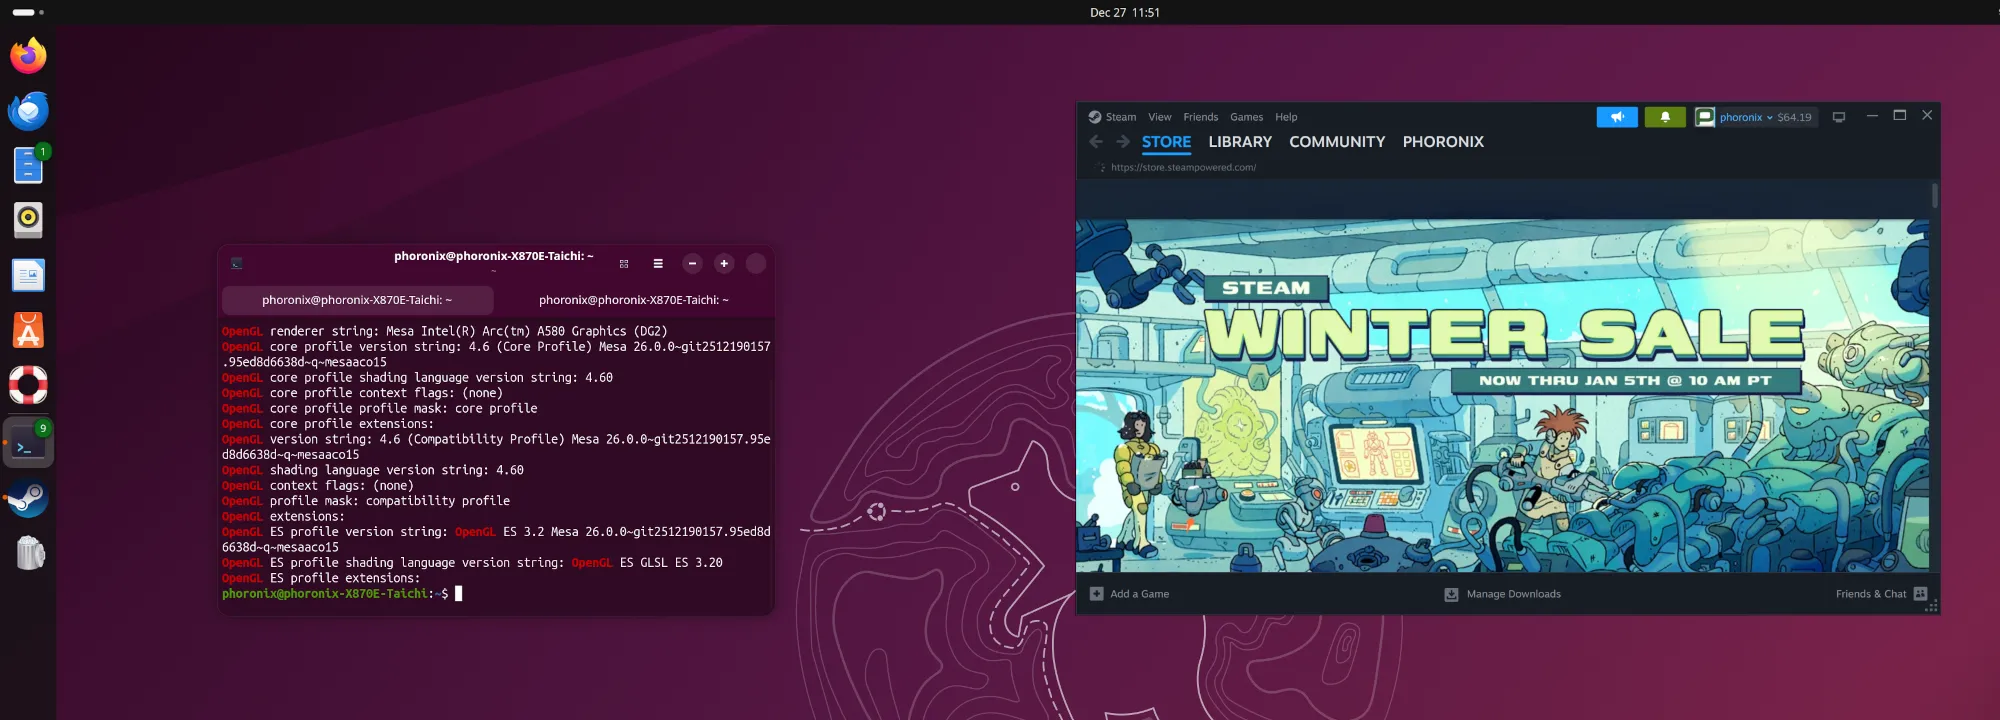
Task: Click Add a Game in Steam
Action: [x=1130, y=594]
